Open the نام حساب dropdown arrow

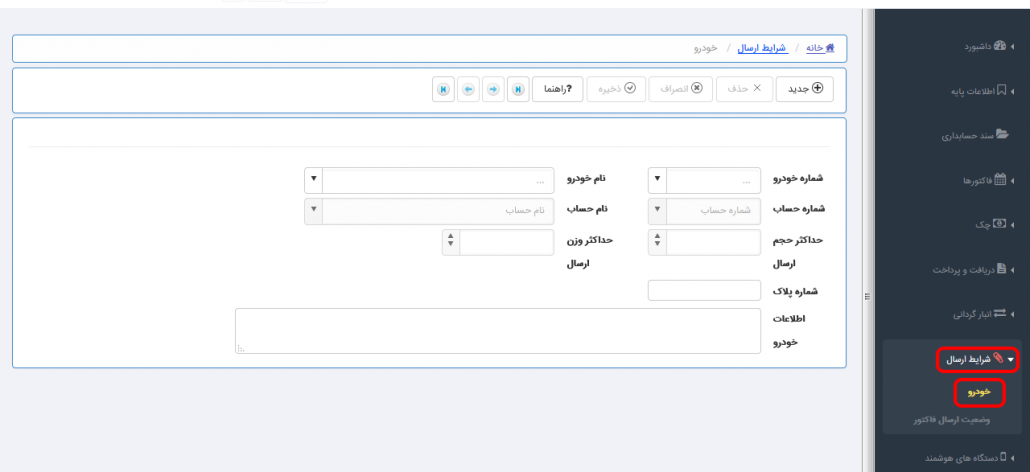click(x=313, y=210)
